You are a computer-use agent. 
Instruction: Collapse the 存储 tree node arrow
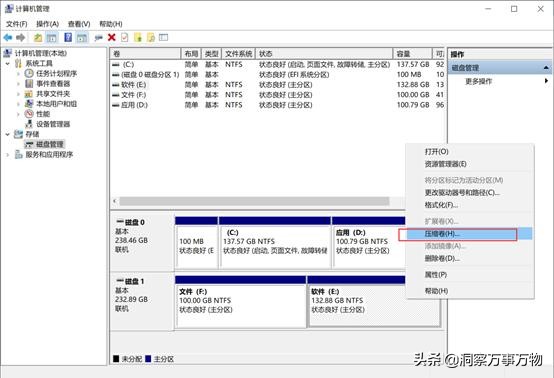click(7, 135)
